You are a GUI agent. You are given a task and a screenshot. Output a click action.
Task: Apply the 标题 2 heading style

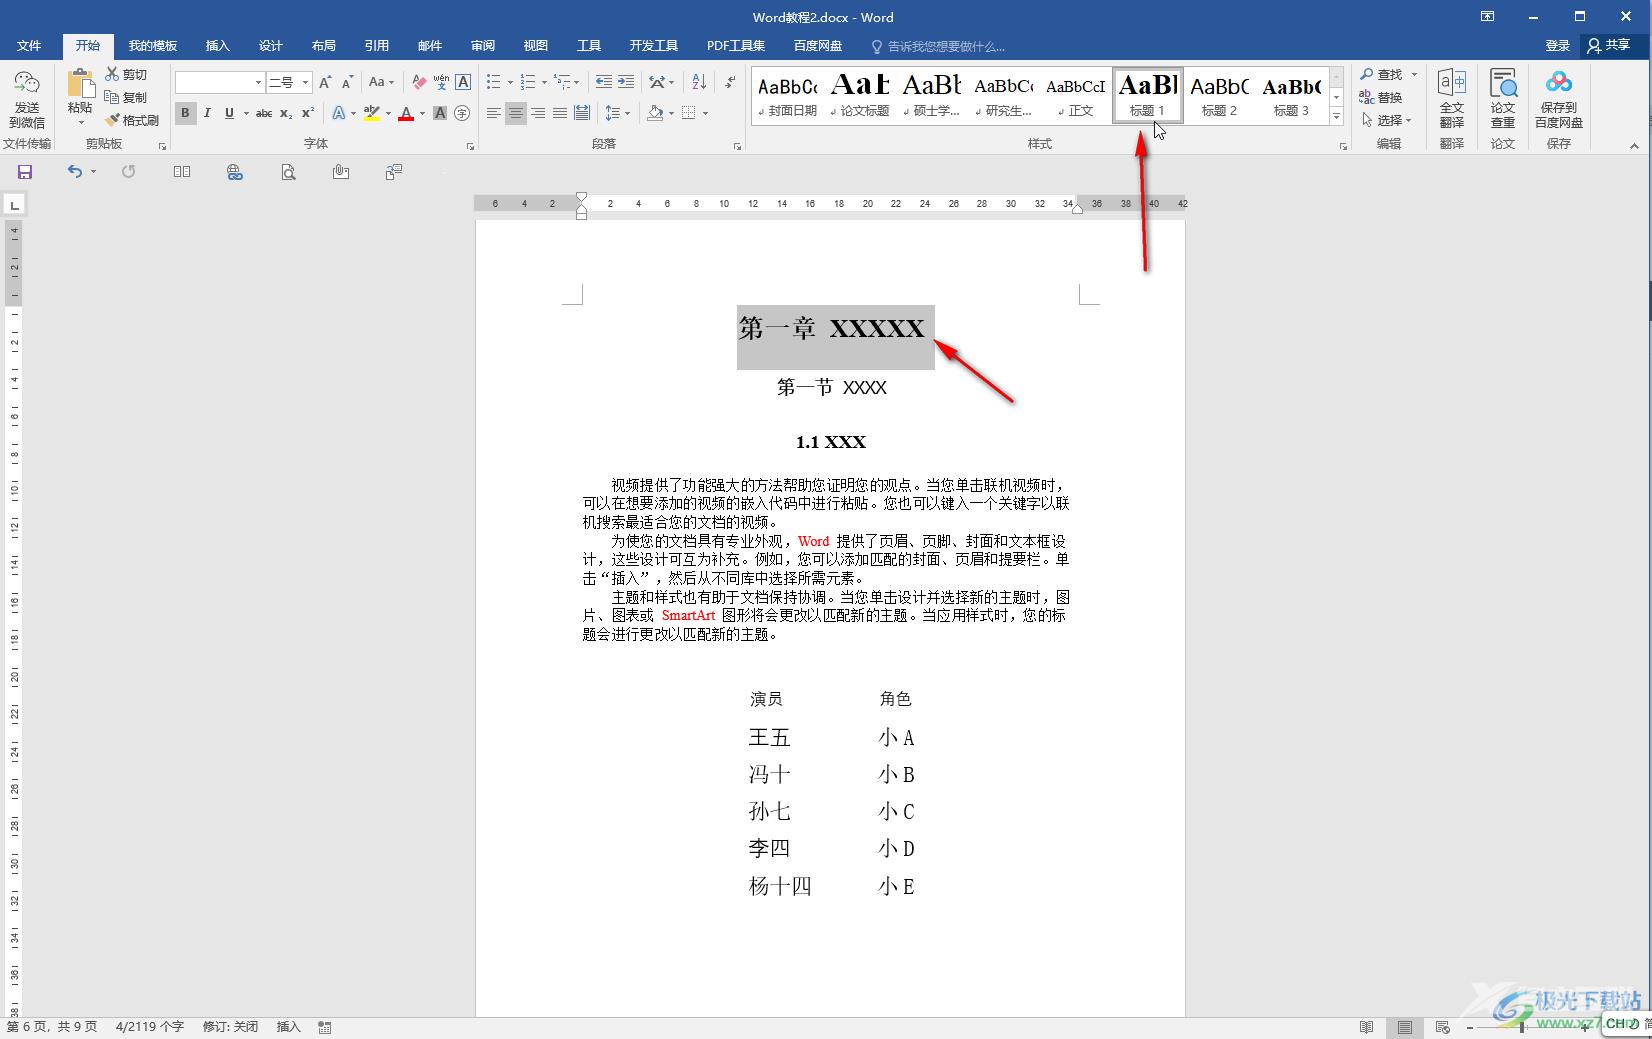[x=1219, y=96]
